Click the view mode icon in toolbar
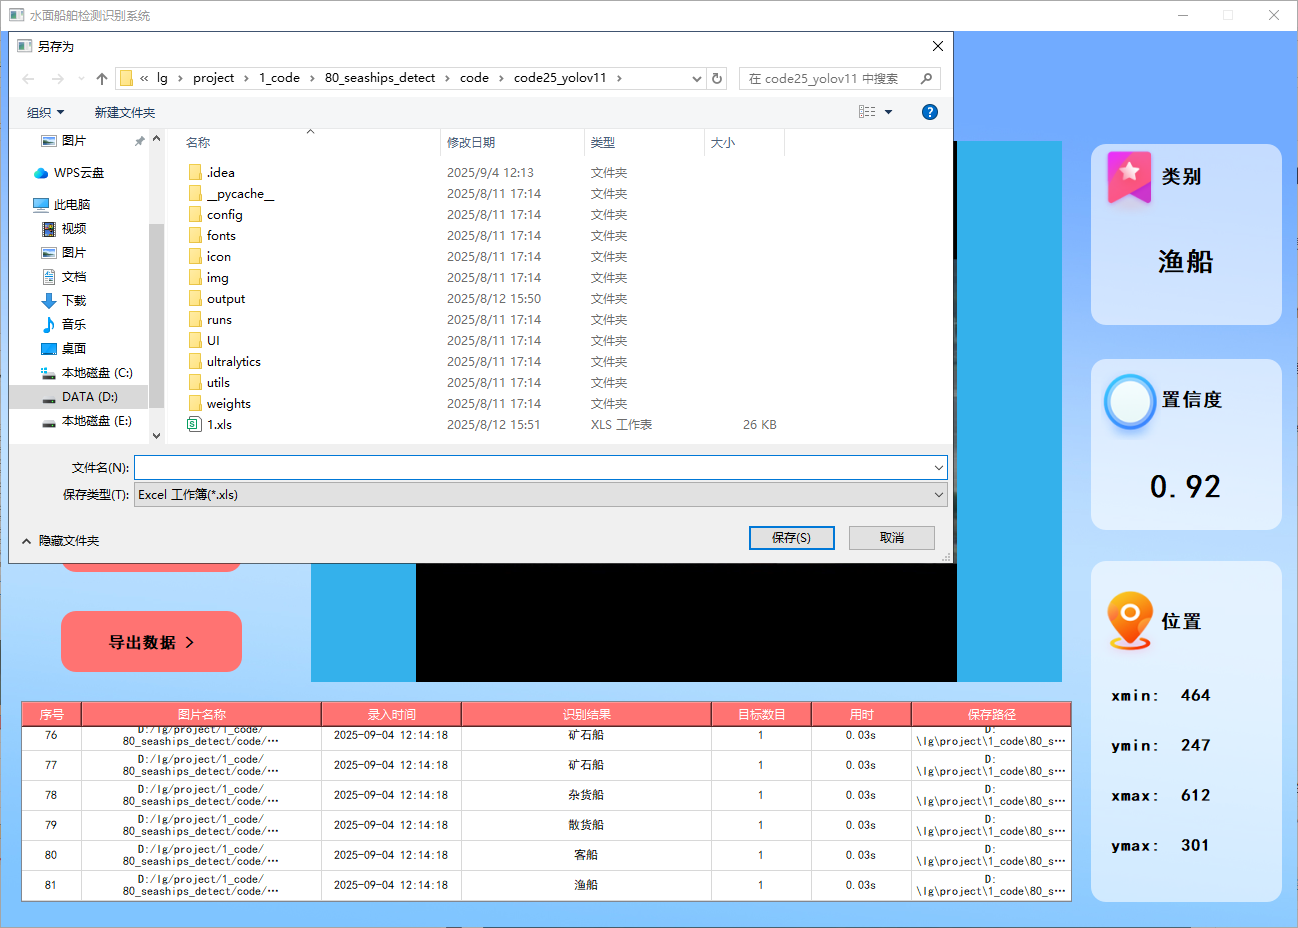This screenshot has height=928, width=1298. [x=867, y=112]
